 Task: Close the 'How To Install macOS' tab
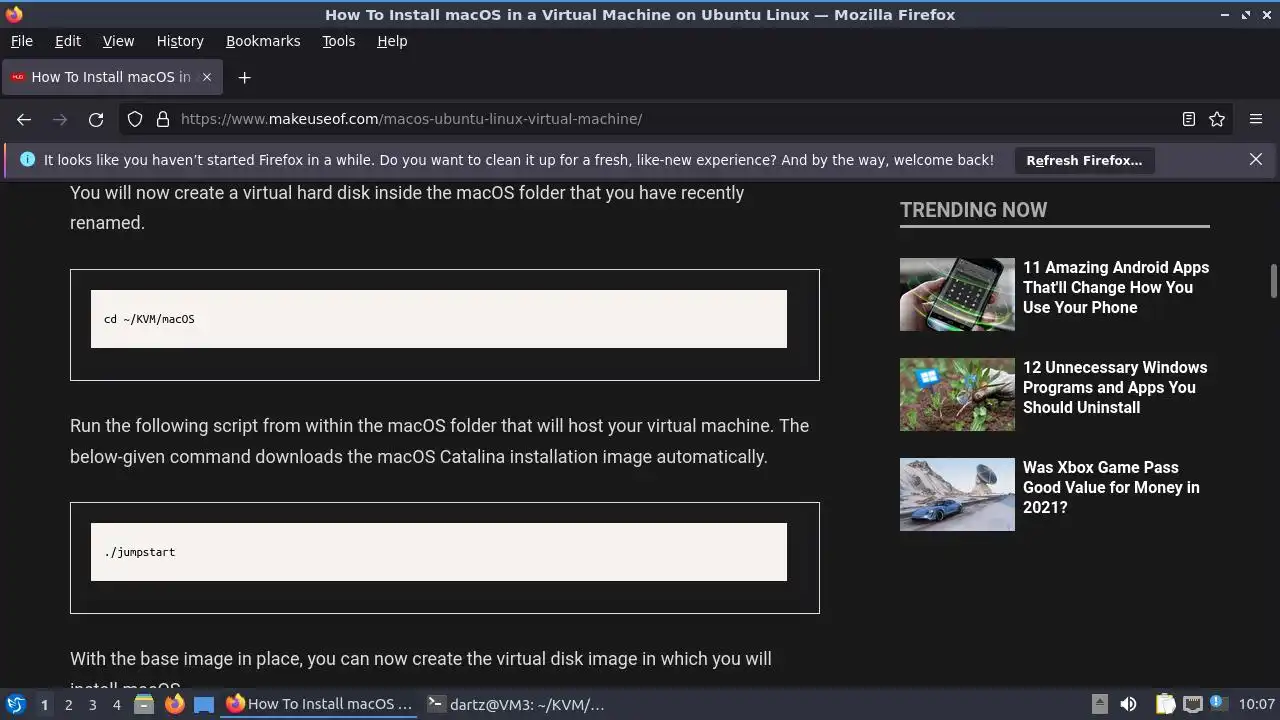(x=207, y=77)
